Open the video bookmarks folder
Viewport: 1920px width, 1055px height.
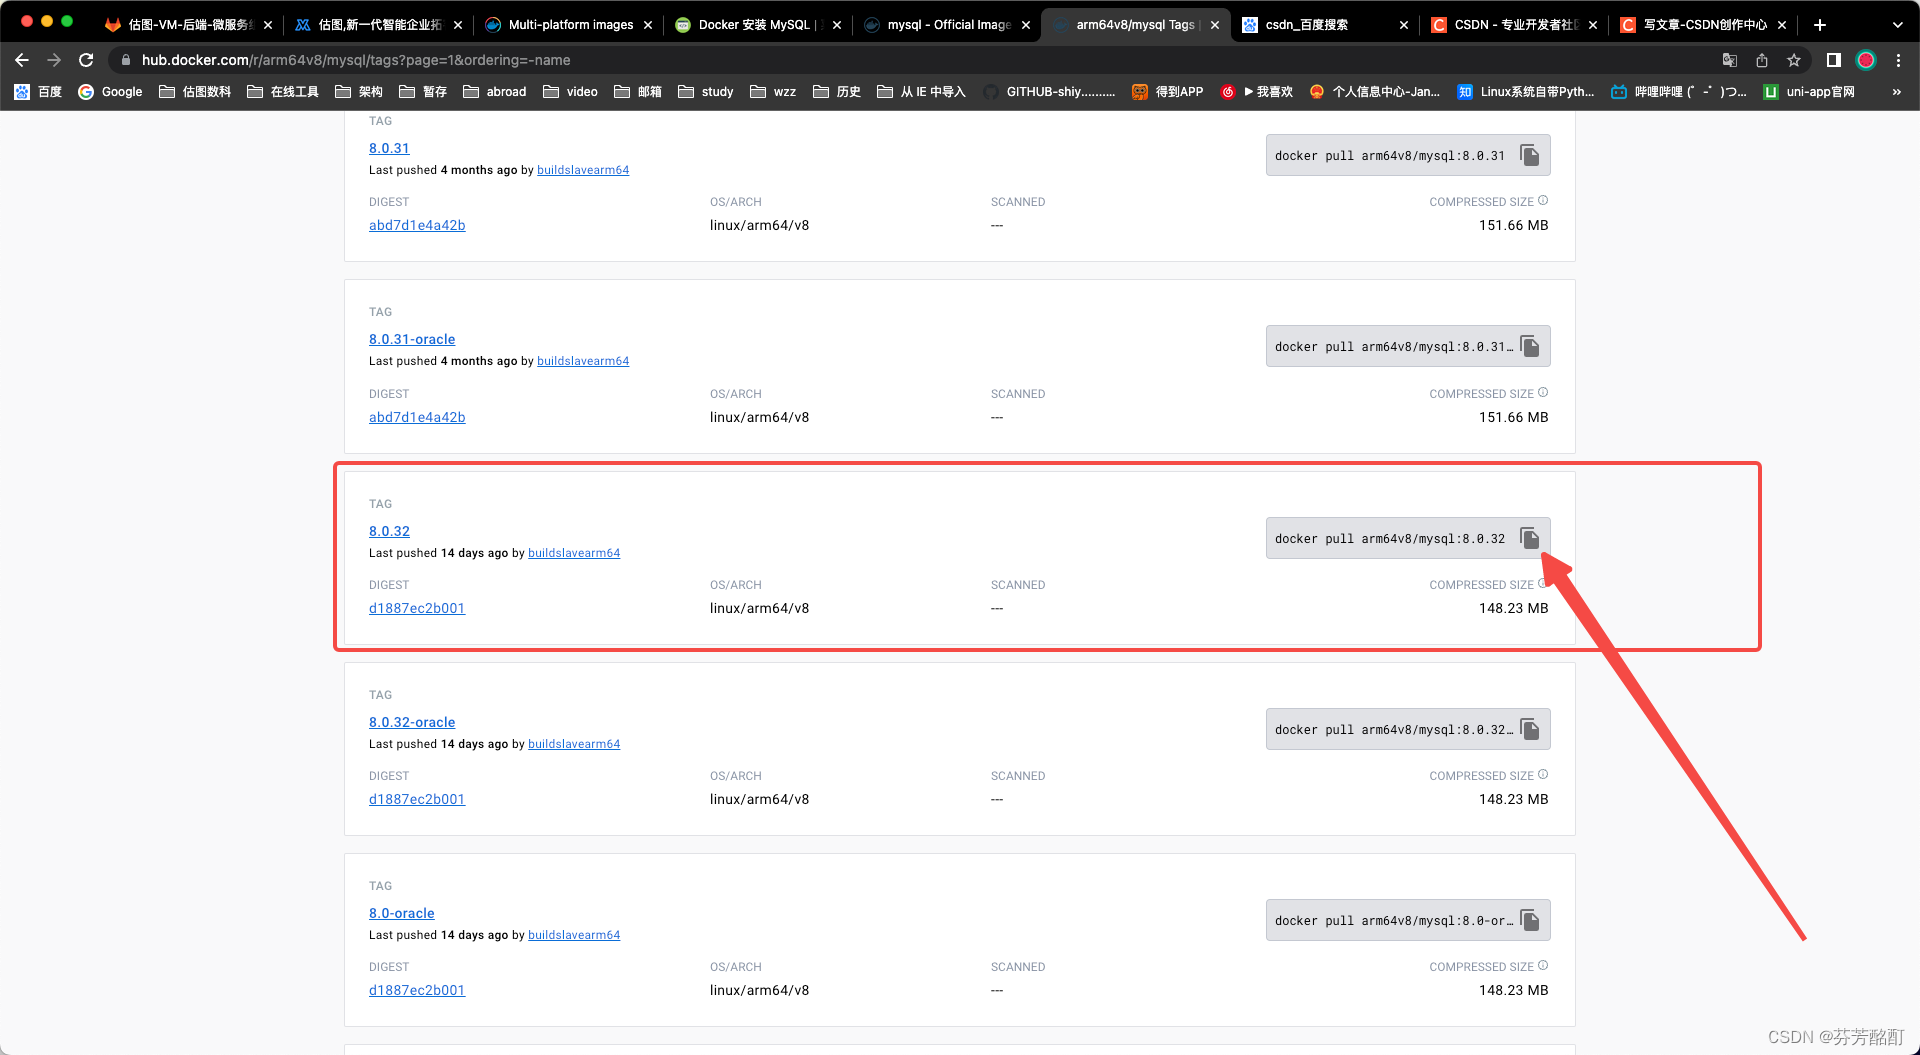click(x=570, y=92)
